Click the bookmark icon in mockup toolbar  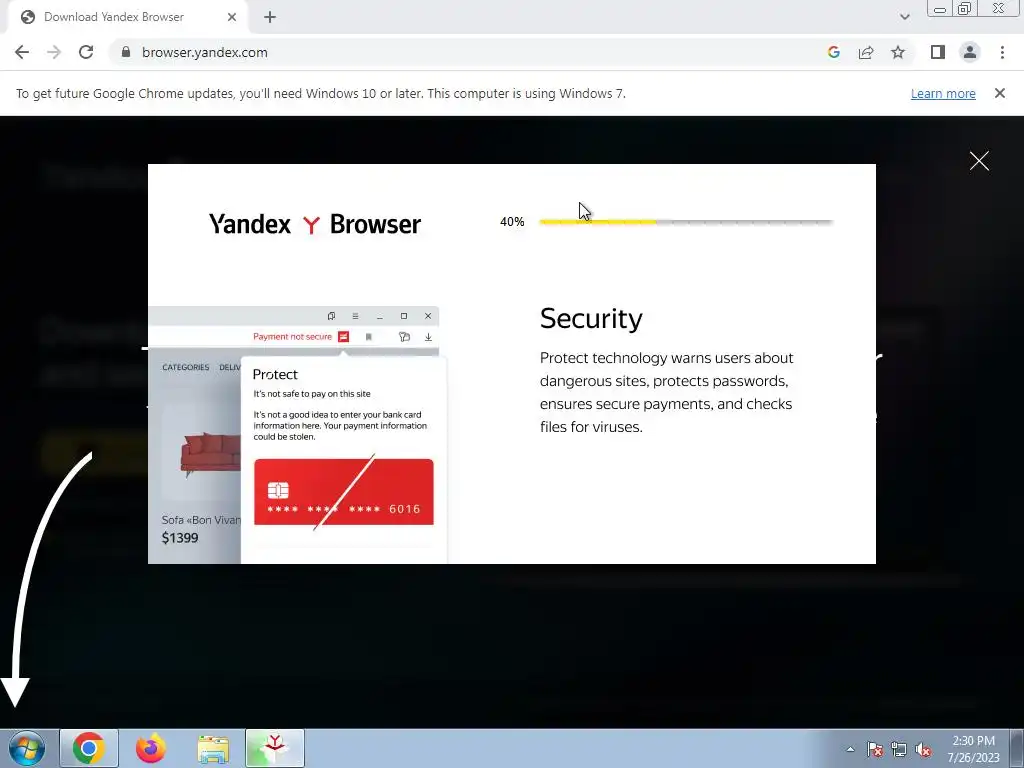pyautogui.click(x=368, y=337)
